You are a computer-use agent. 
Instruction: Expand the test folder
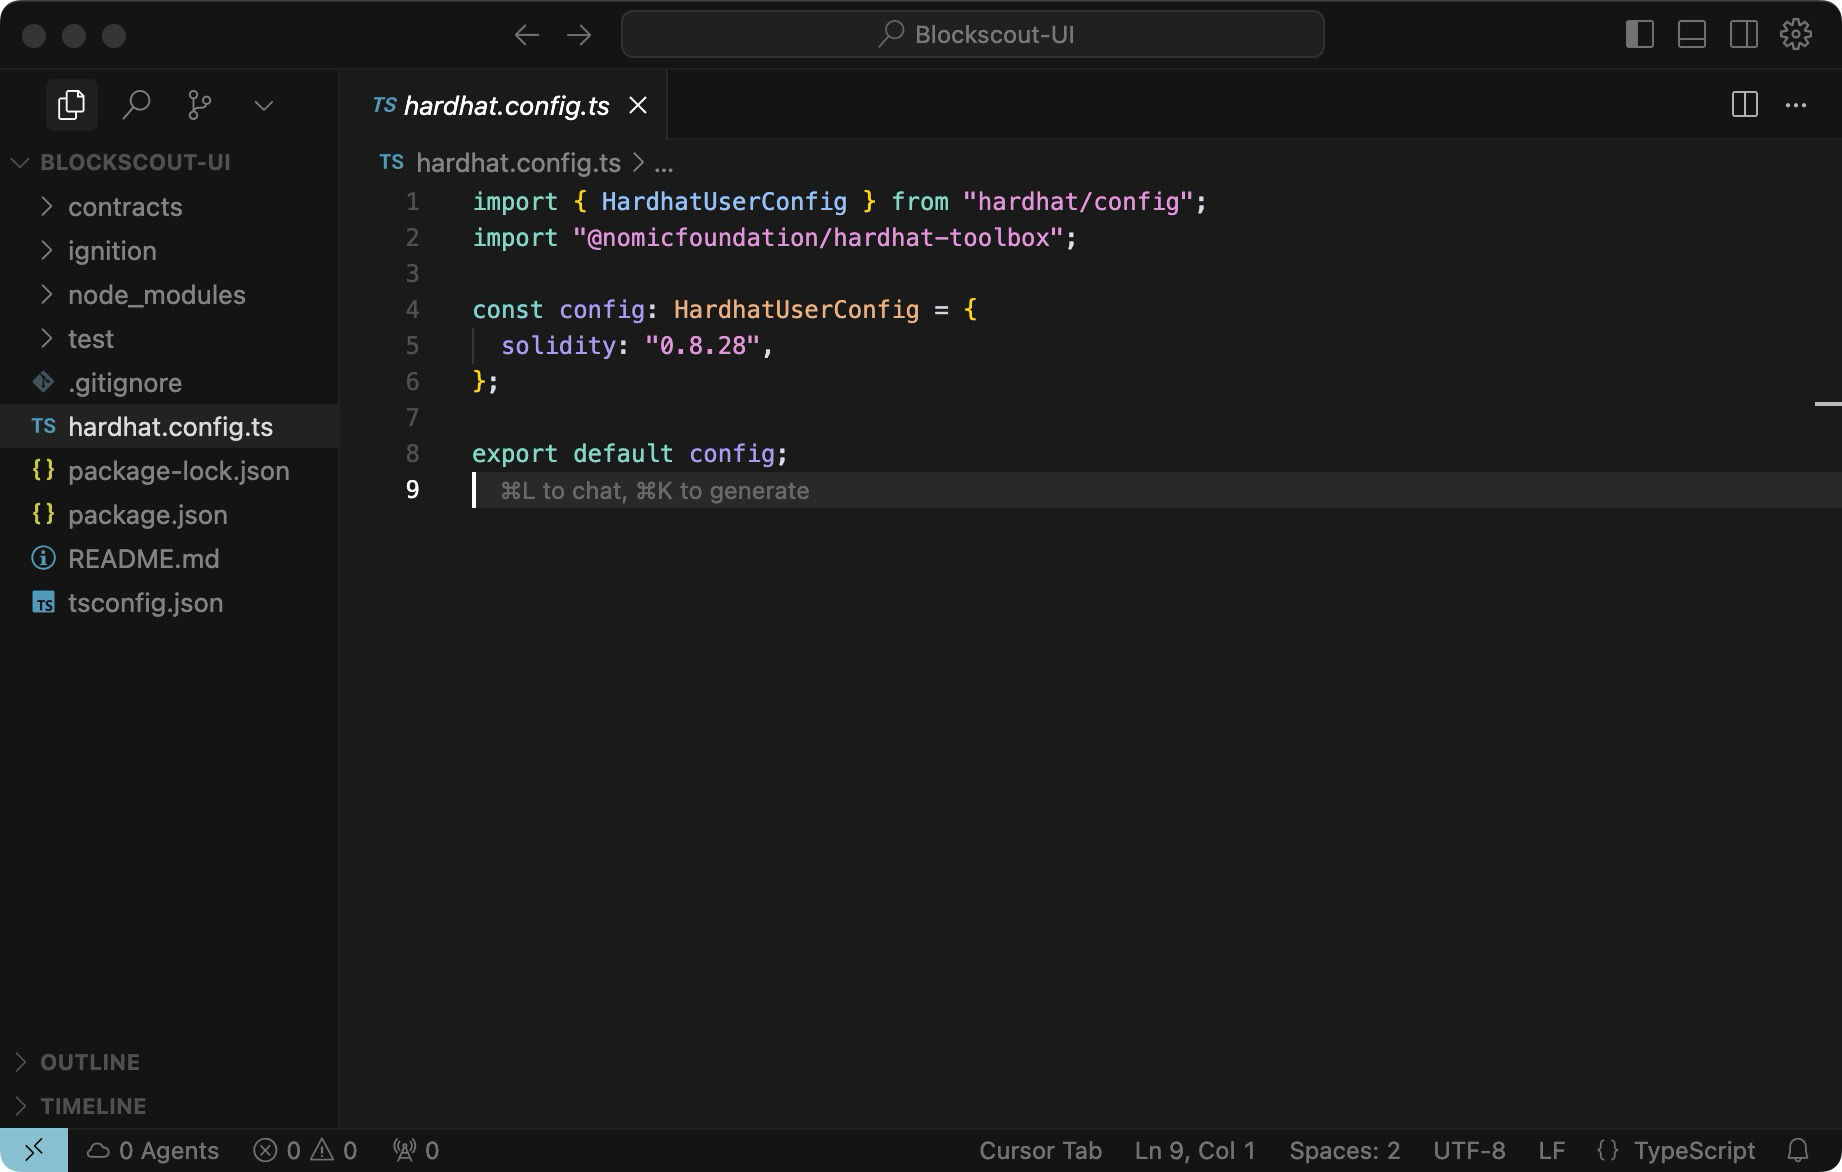pyautogui.click(x=169, y=339)
